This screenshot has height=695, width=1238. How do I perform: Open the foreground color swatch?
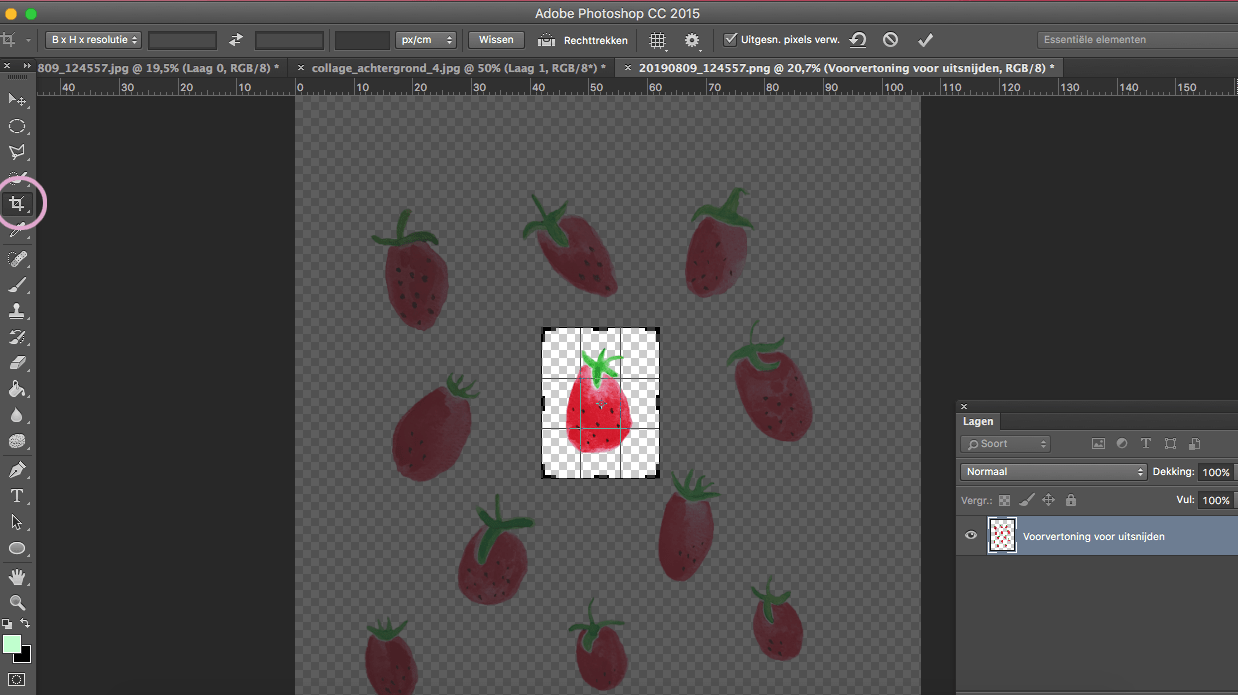tap(12, 644)
